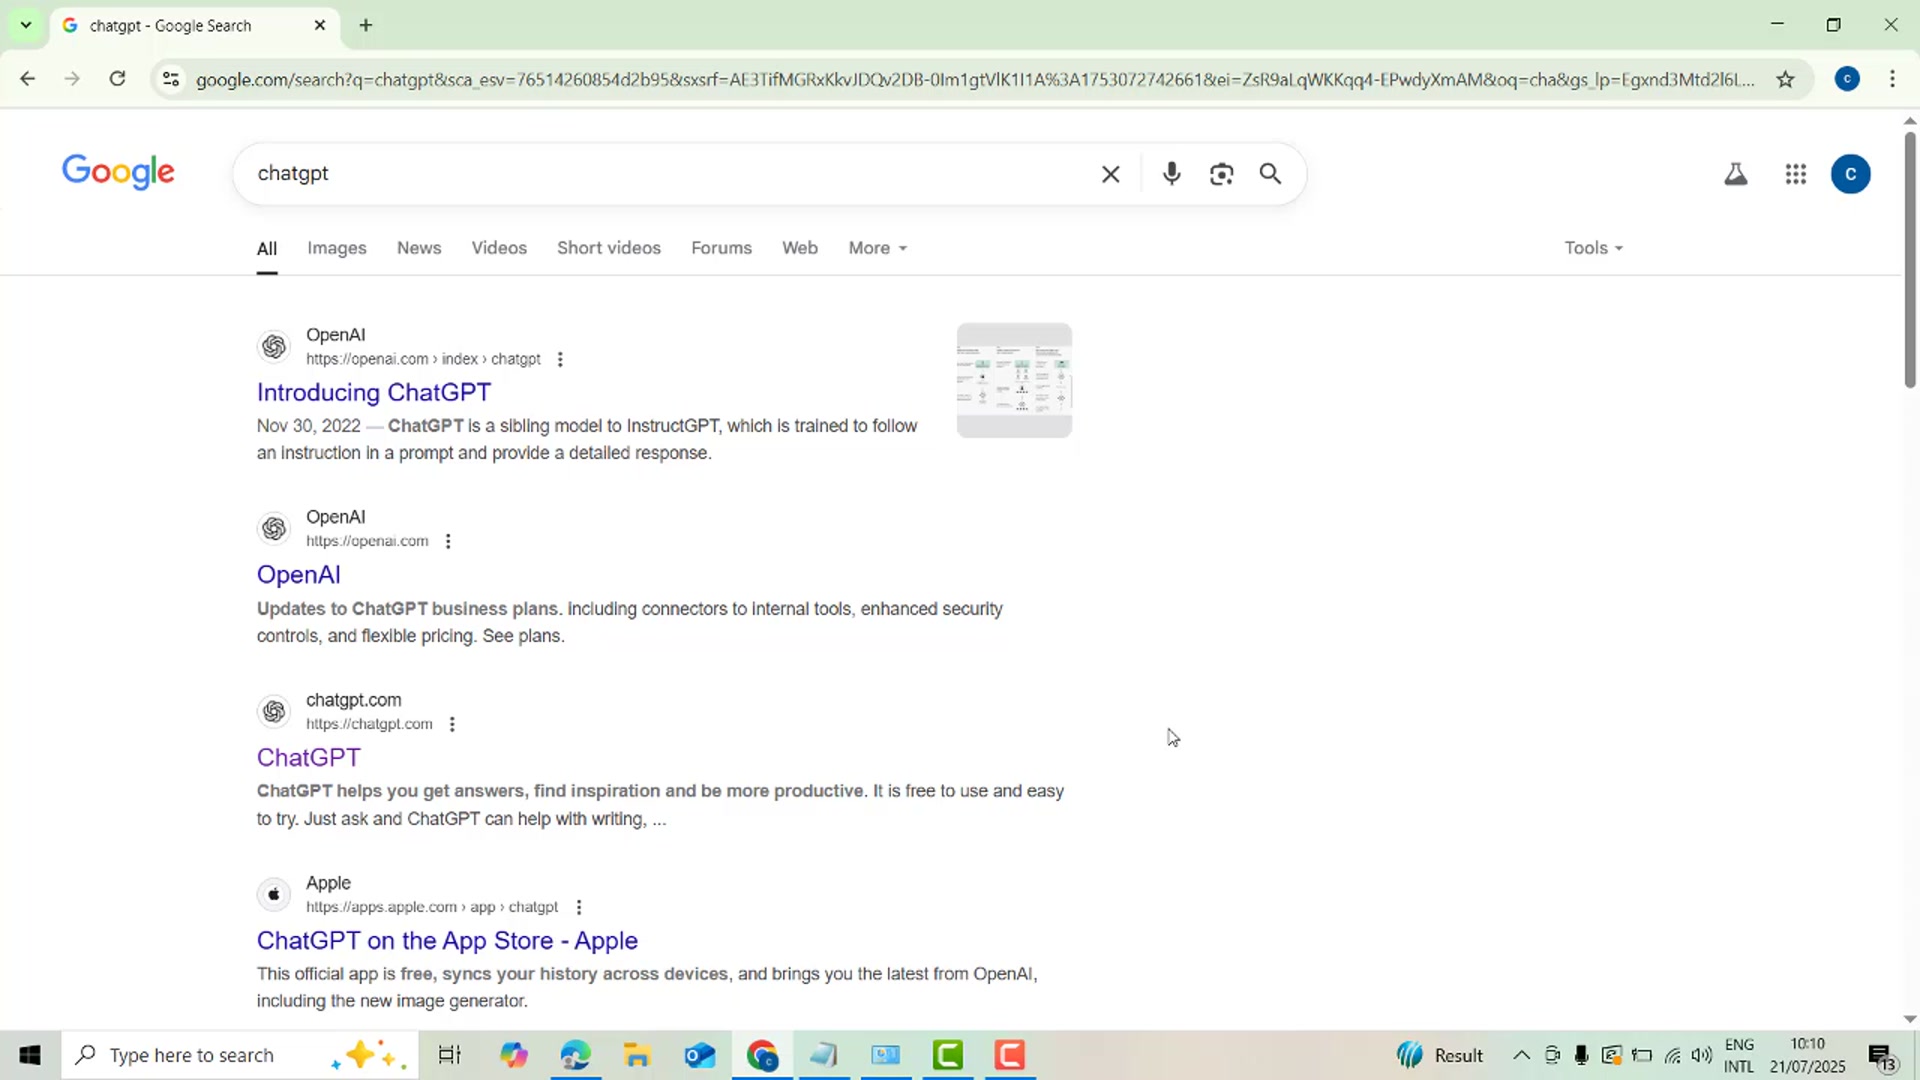Open Search Labs flask icon
1920x1080 pixels.
coord(1736,174)
